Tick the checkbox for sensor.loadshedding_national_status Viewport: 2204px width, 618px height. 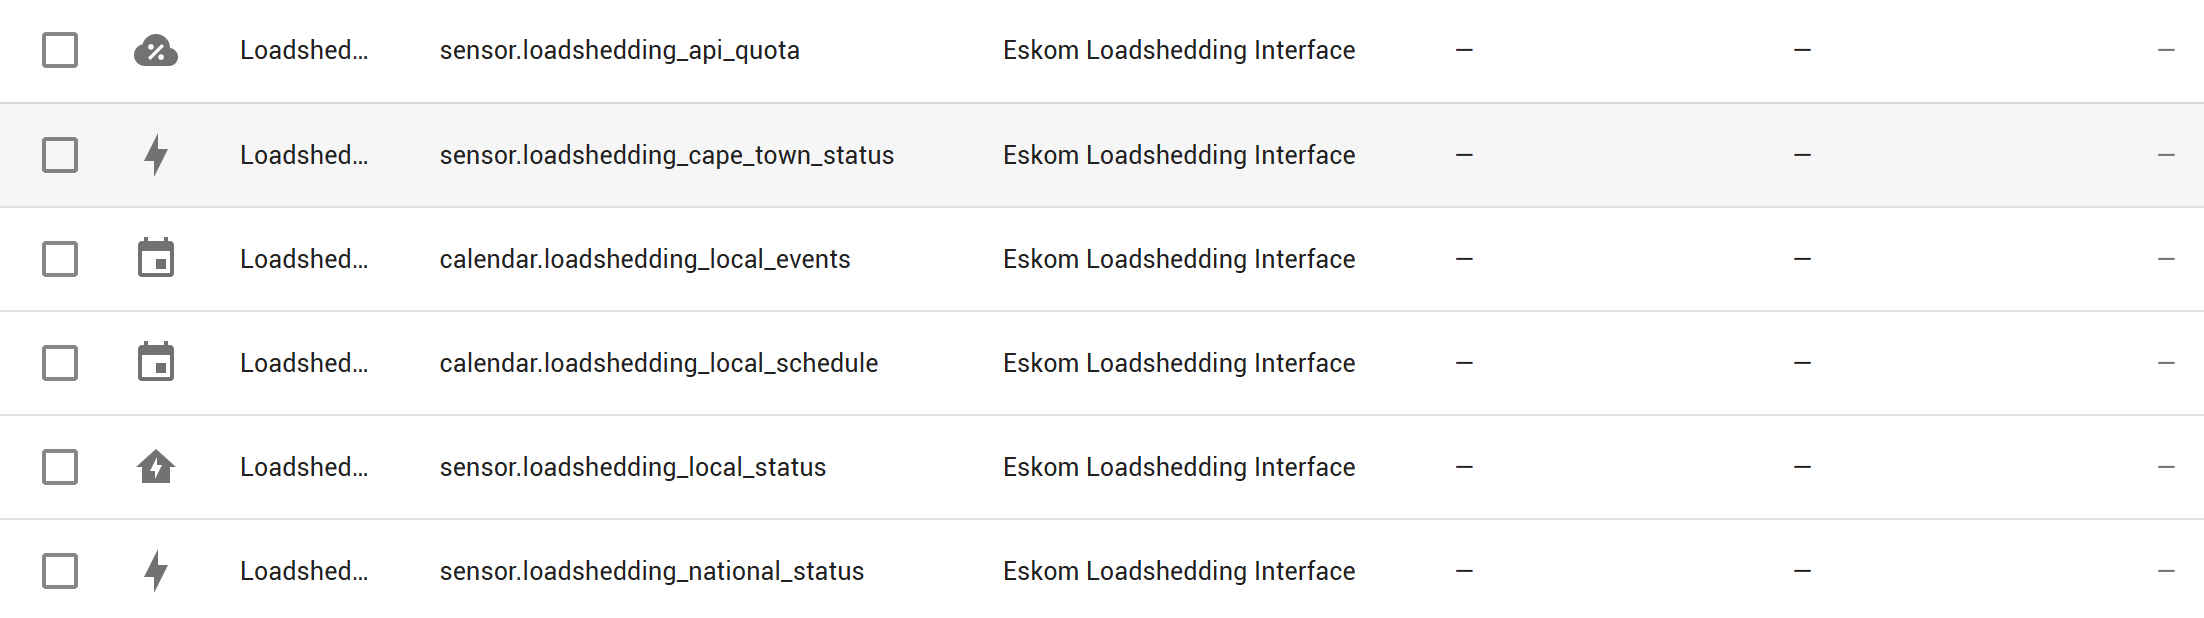click(x=59, y=570)
